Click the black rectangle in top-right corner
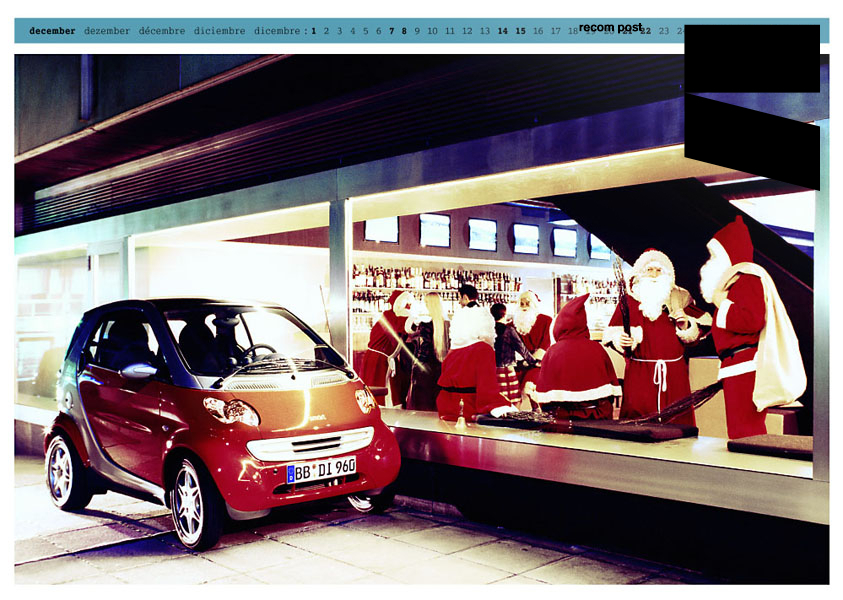 tap(752, 58)
